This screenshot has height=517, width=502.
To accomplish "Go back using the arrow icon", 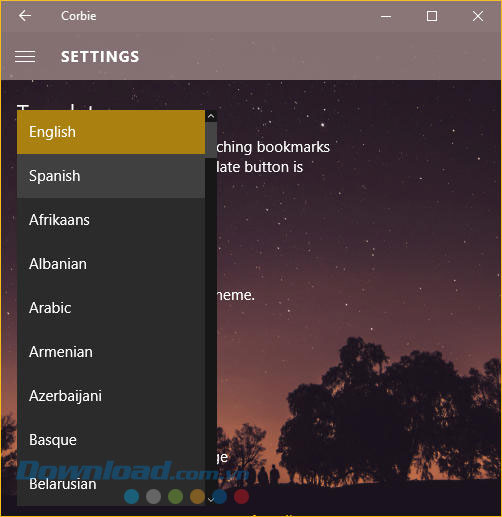I will pyautogui.click(x=25, y=16).
